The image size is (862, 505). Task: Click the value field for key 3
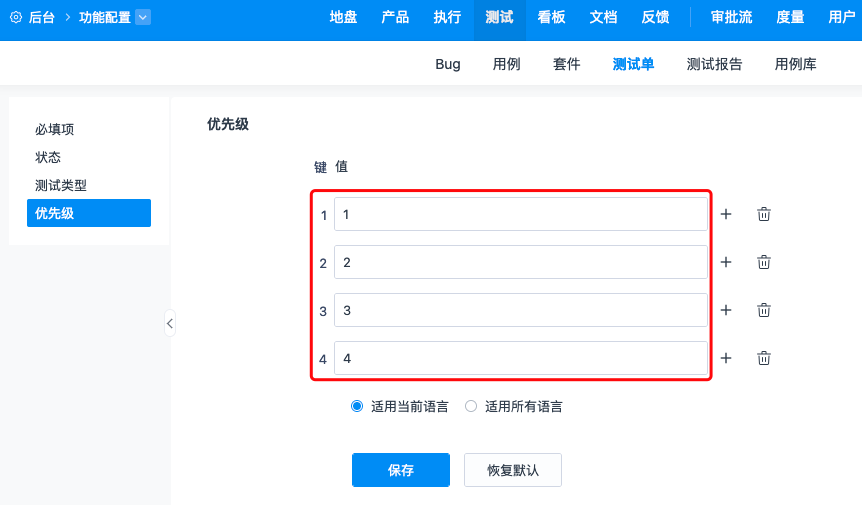[520, 310]
